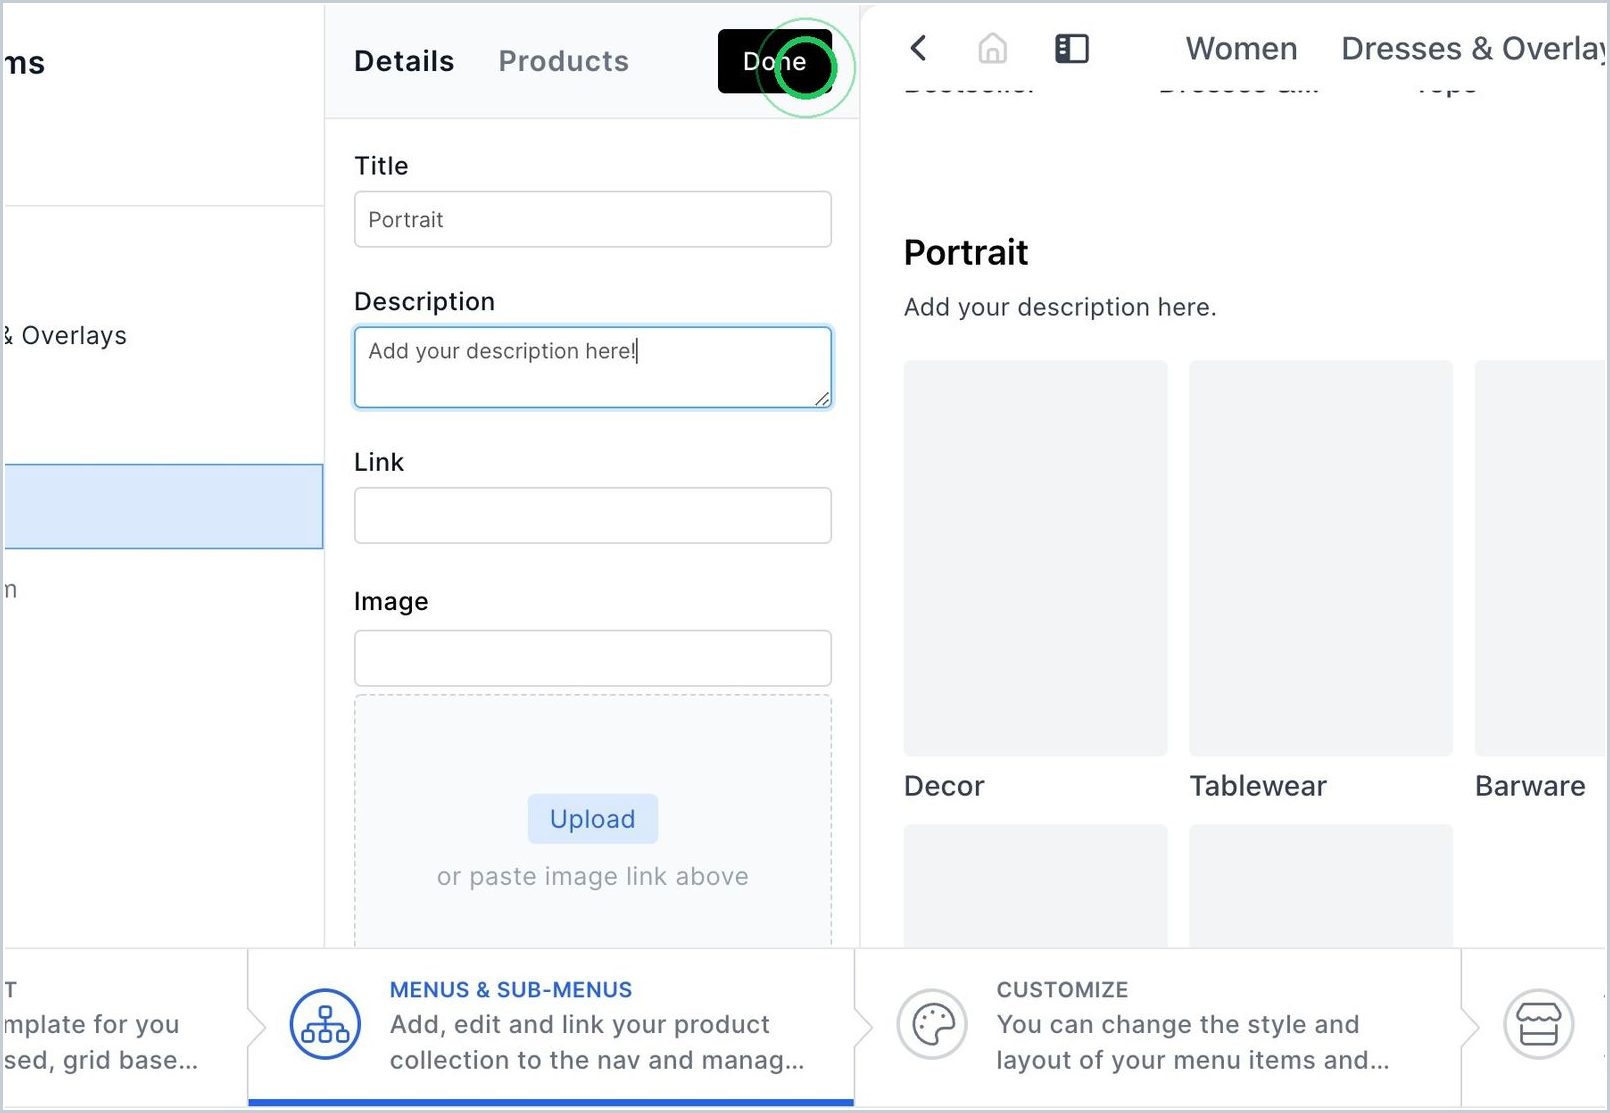1610x1113 pixels.
Task: Select the Decor placeholder thumbnail
Action: coord(1035,558)
